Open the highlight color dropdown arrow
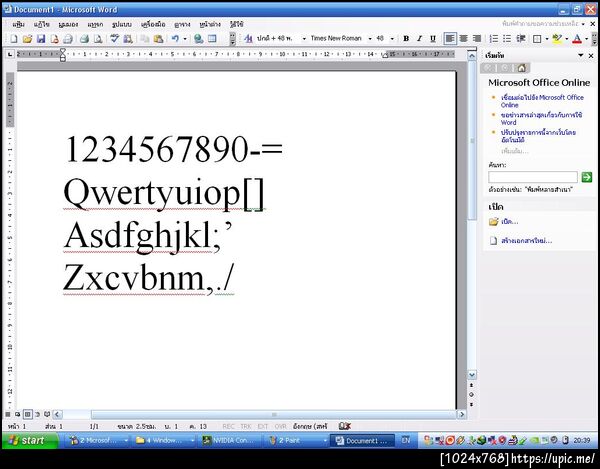This screenshot has height=469, width=600. coord(567,39)
